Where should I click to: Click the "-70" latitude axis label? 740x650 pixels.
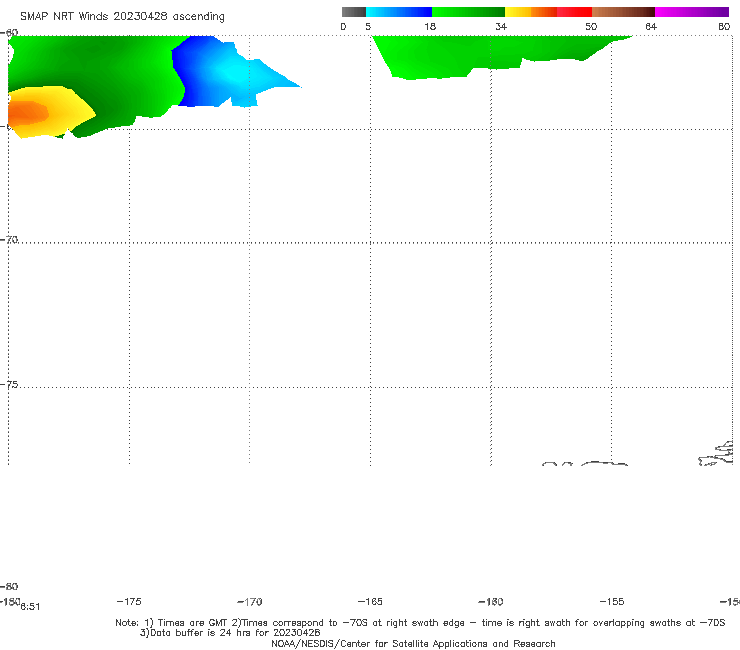(x=9, y=239)
